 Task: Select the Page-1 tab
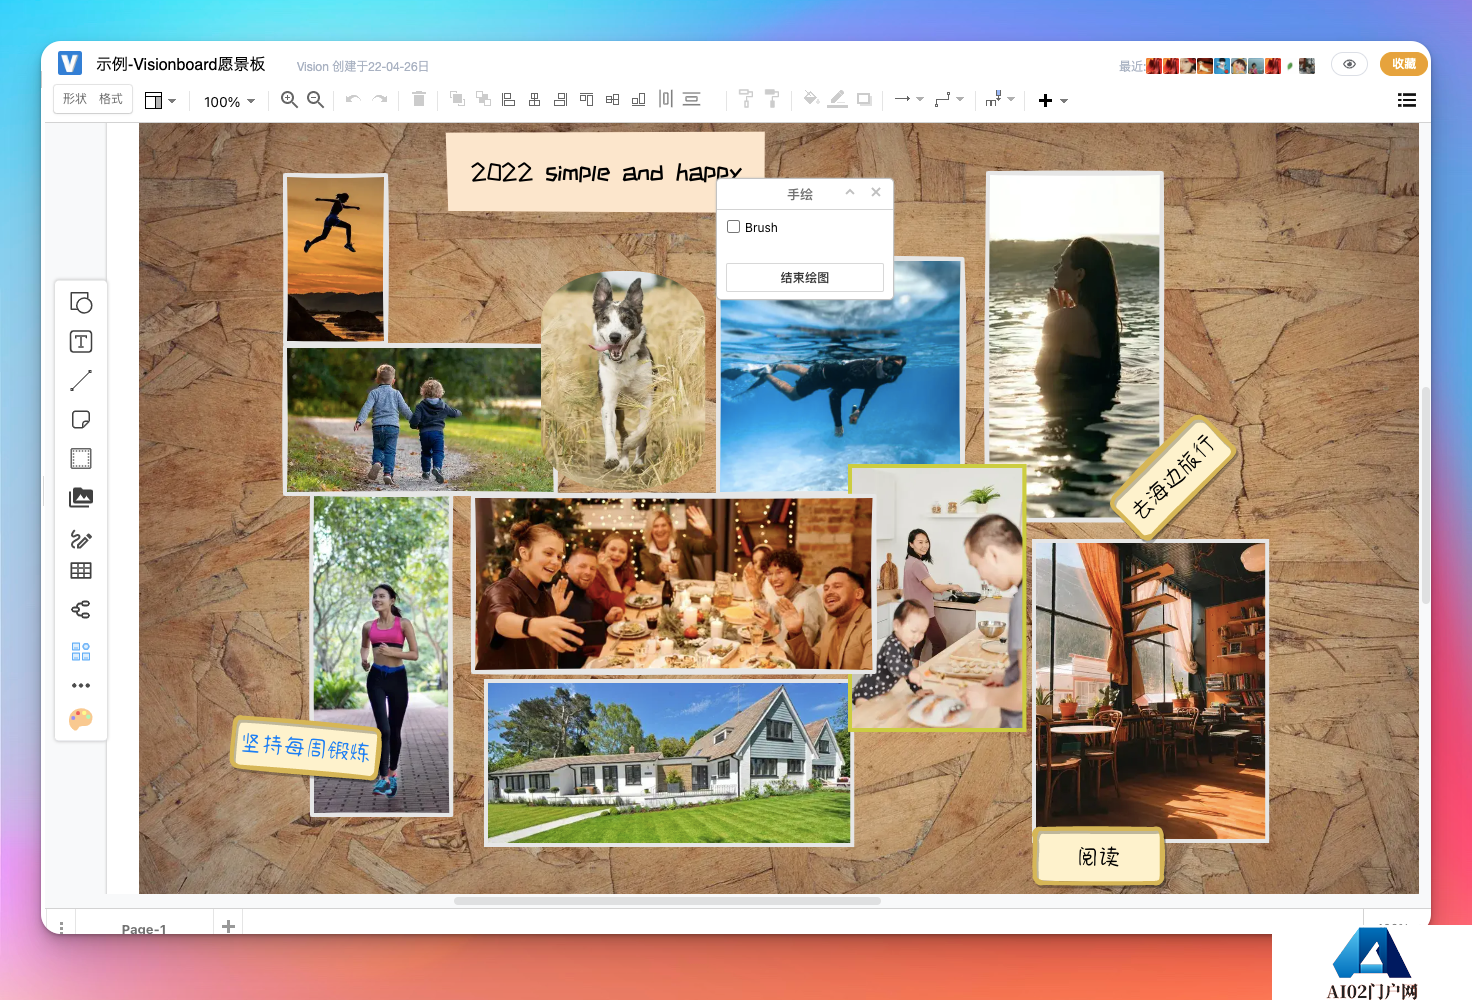(x=144, y=928)
